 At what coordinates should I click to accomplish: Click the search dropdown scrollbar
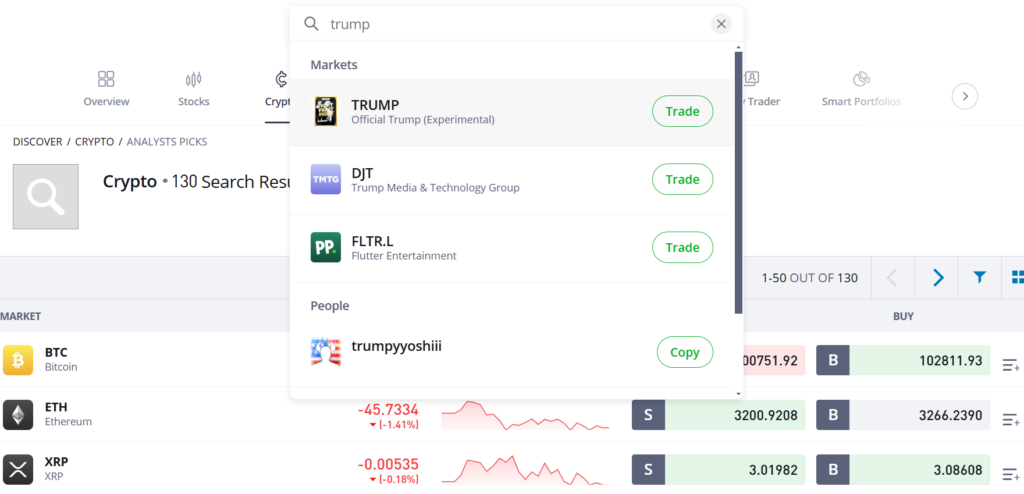(739, 182)
